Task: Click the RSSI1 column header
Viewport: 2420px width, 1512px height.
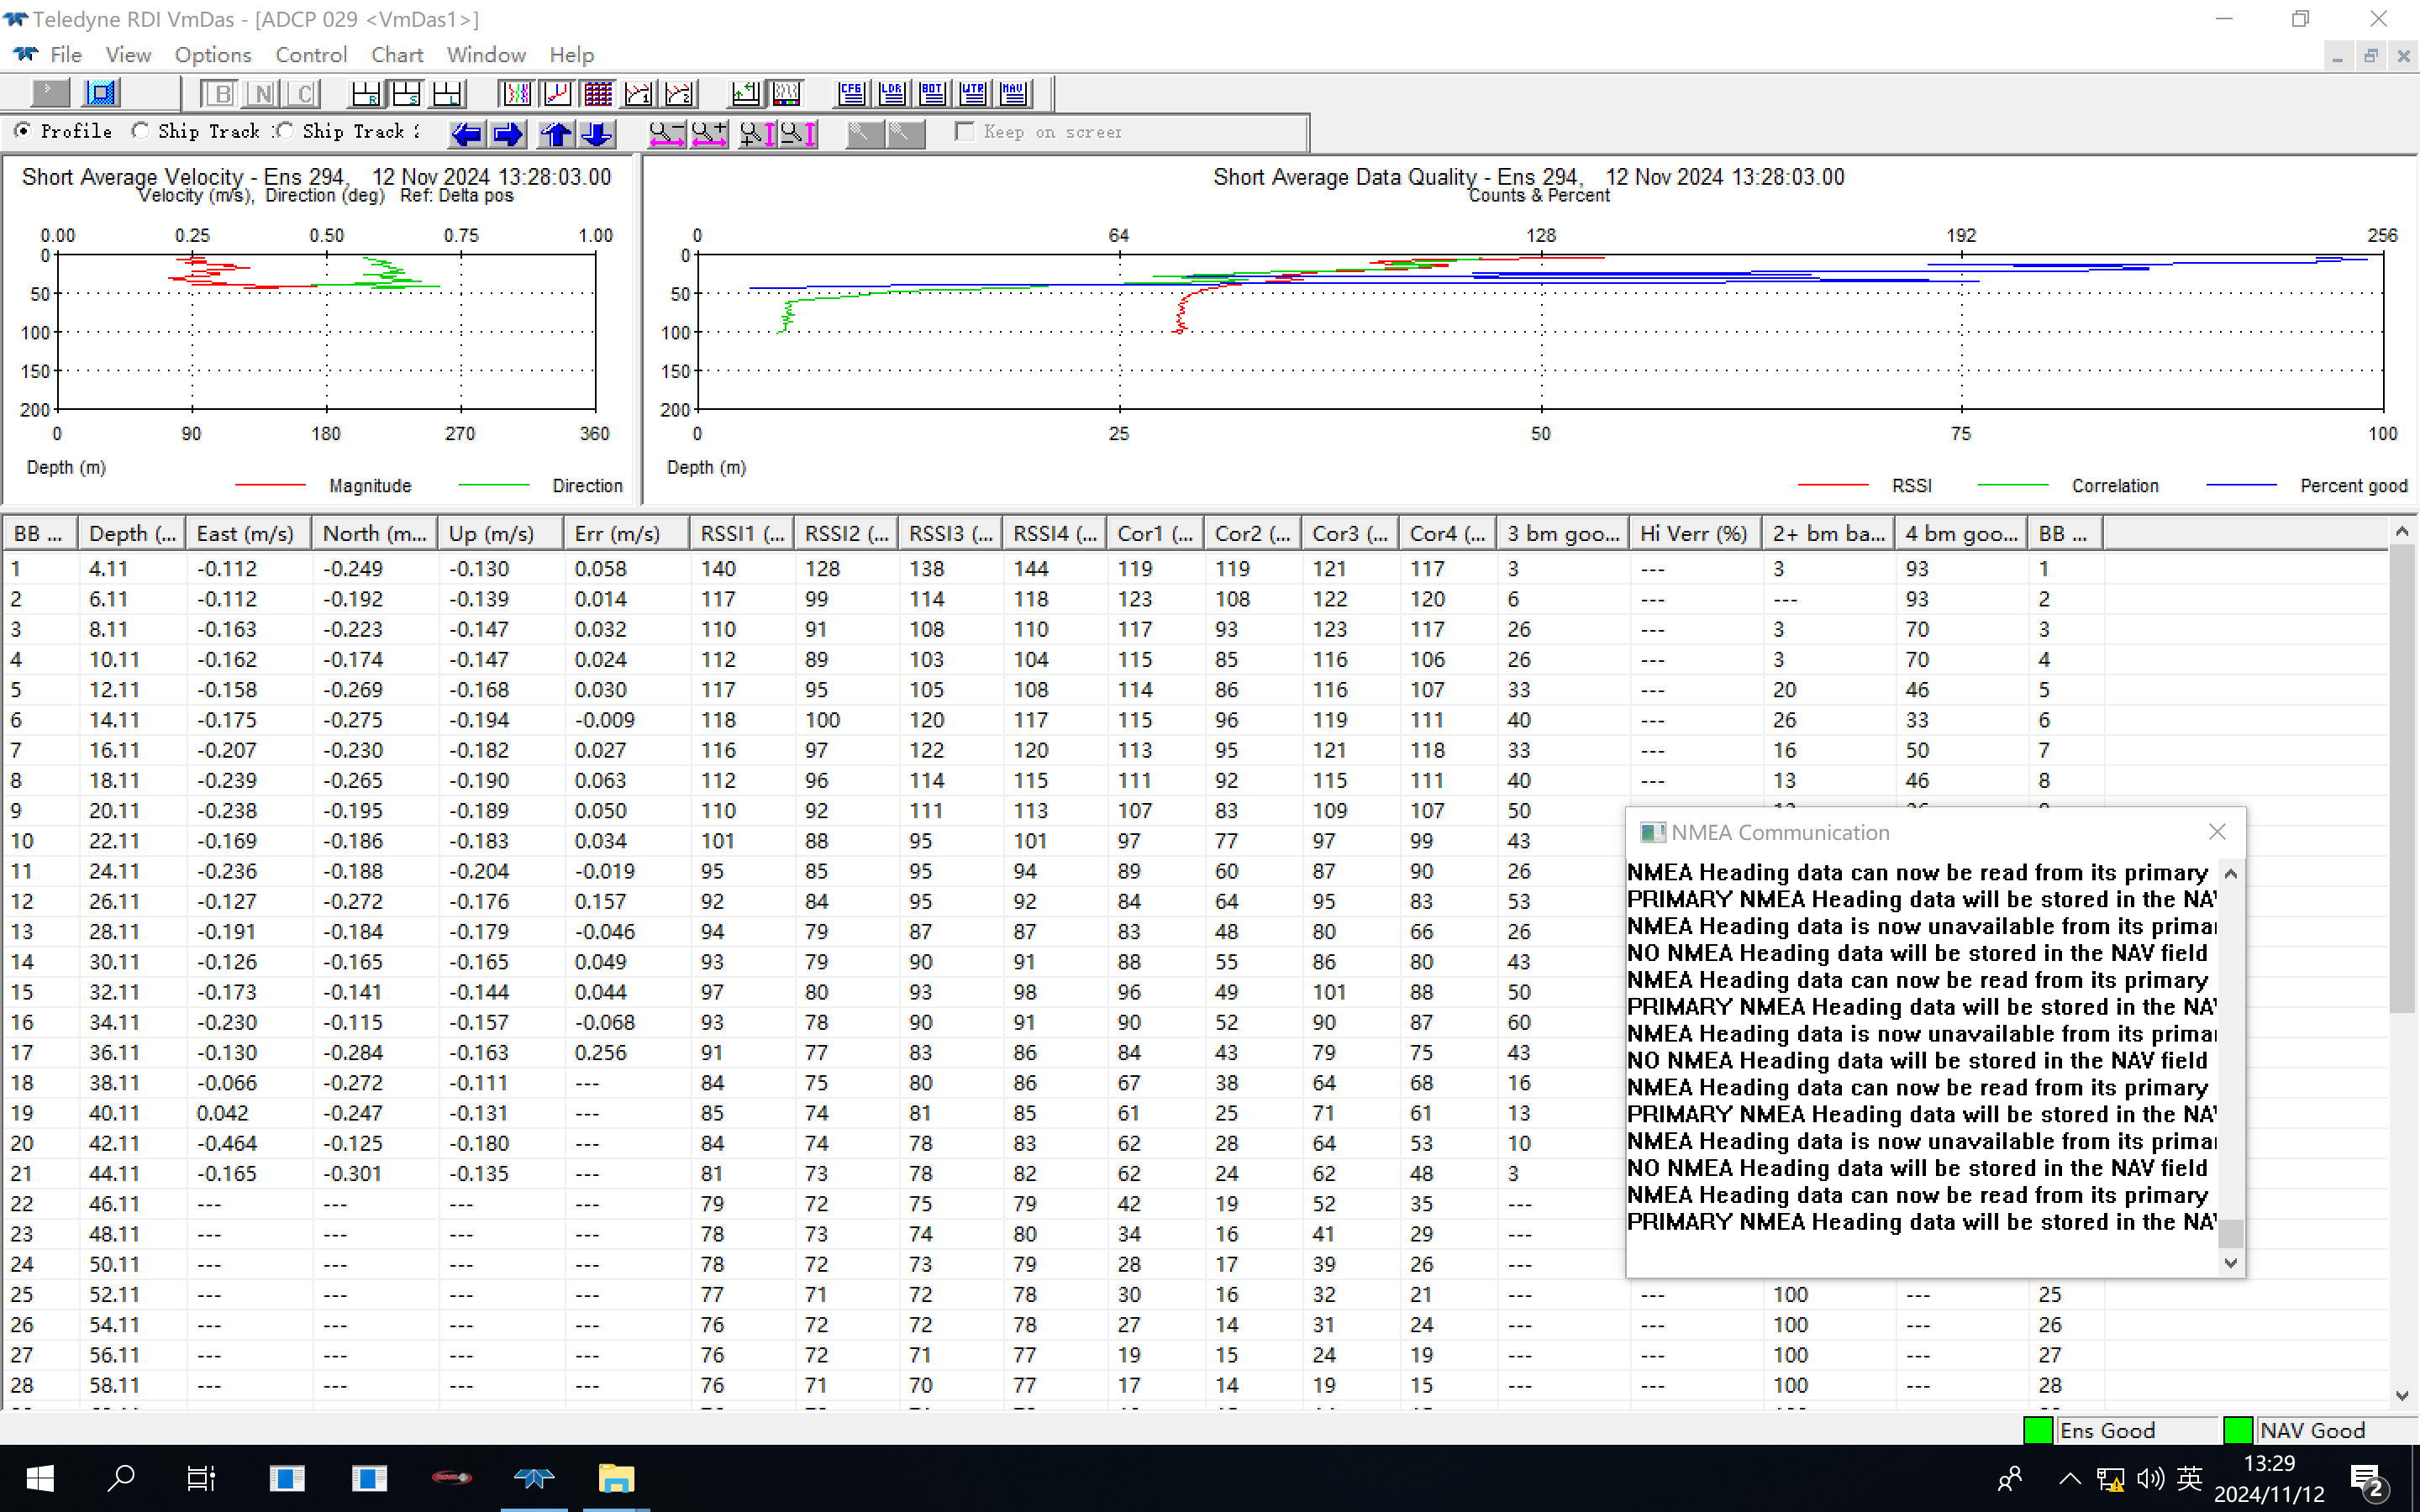Action: coord(741,534)
